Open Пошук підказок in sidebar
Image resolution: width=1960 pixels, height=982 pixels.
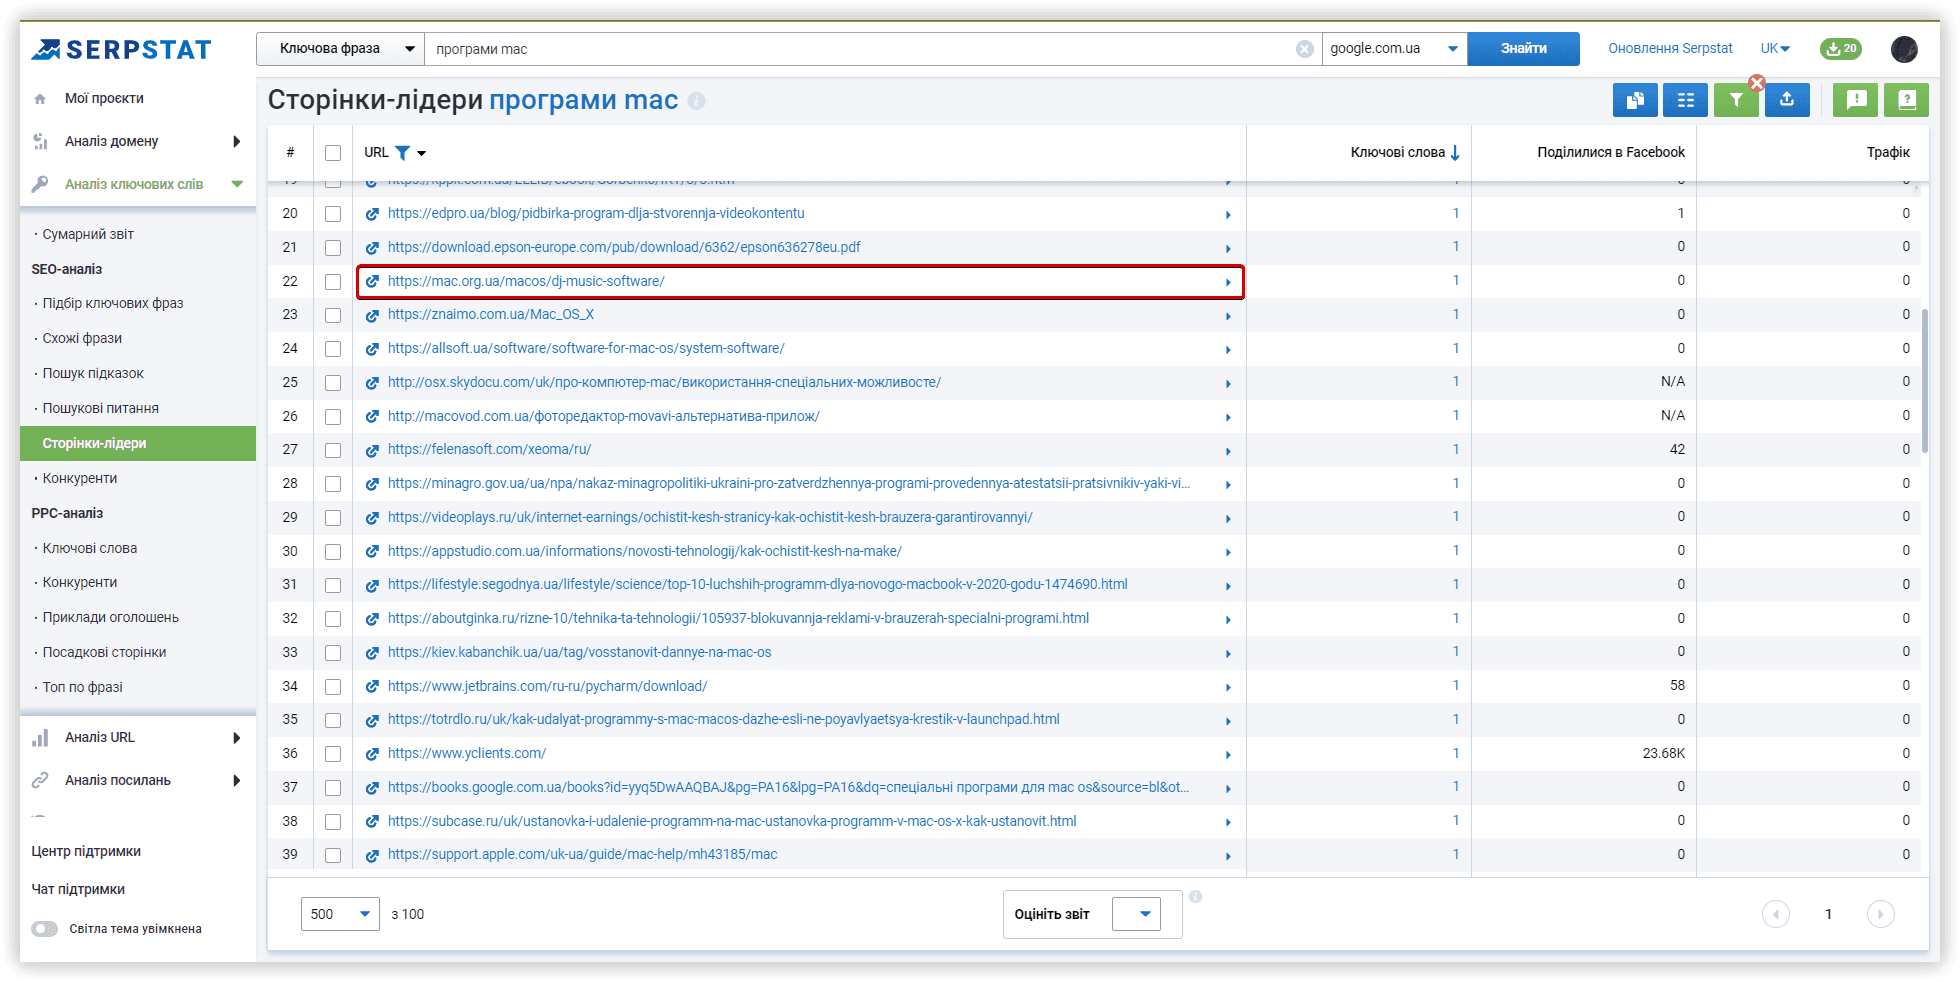click(x=93, y=373)
